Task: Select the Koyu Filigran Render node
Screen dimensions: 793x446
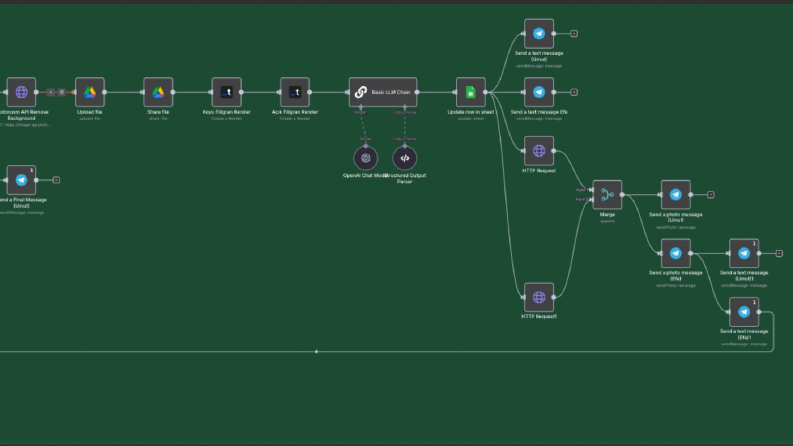Action: (227, 92)
